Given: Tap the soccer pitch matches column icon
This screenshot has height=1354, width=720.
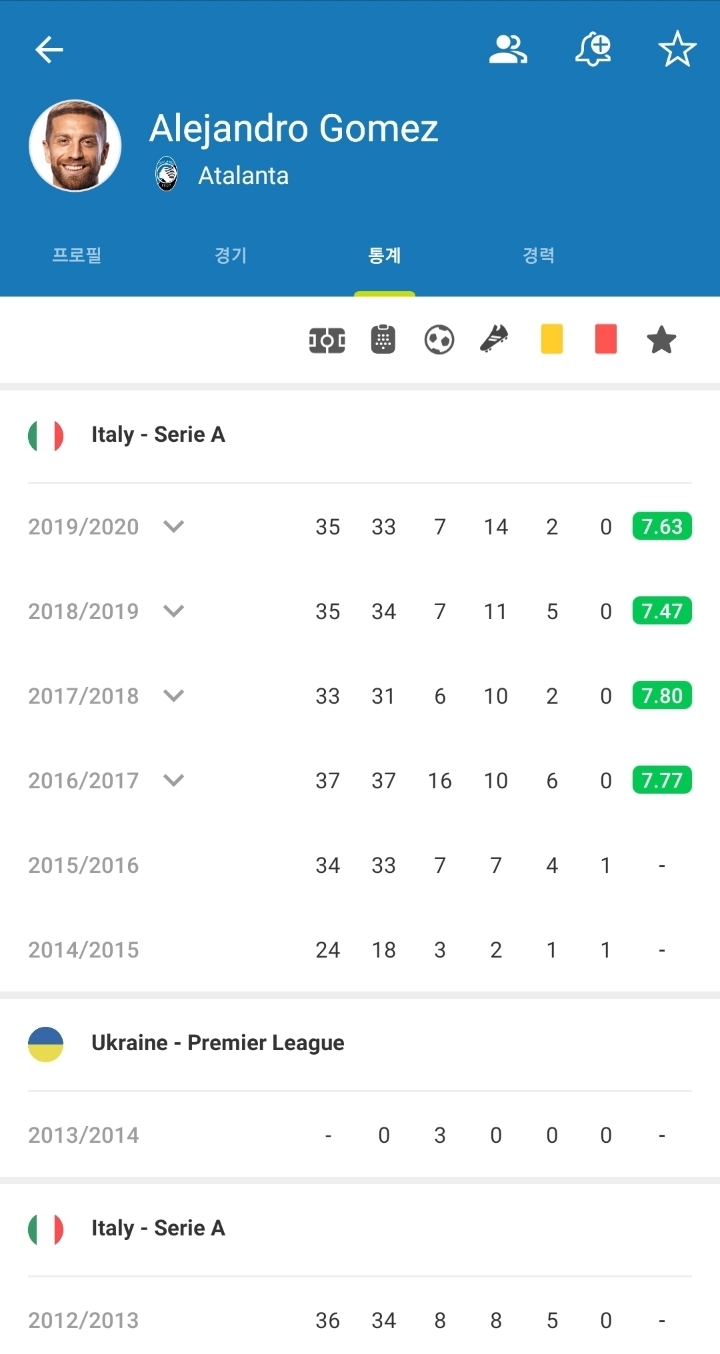Looking at the screenshot, I should point(327,340).
